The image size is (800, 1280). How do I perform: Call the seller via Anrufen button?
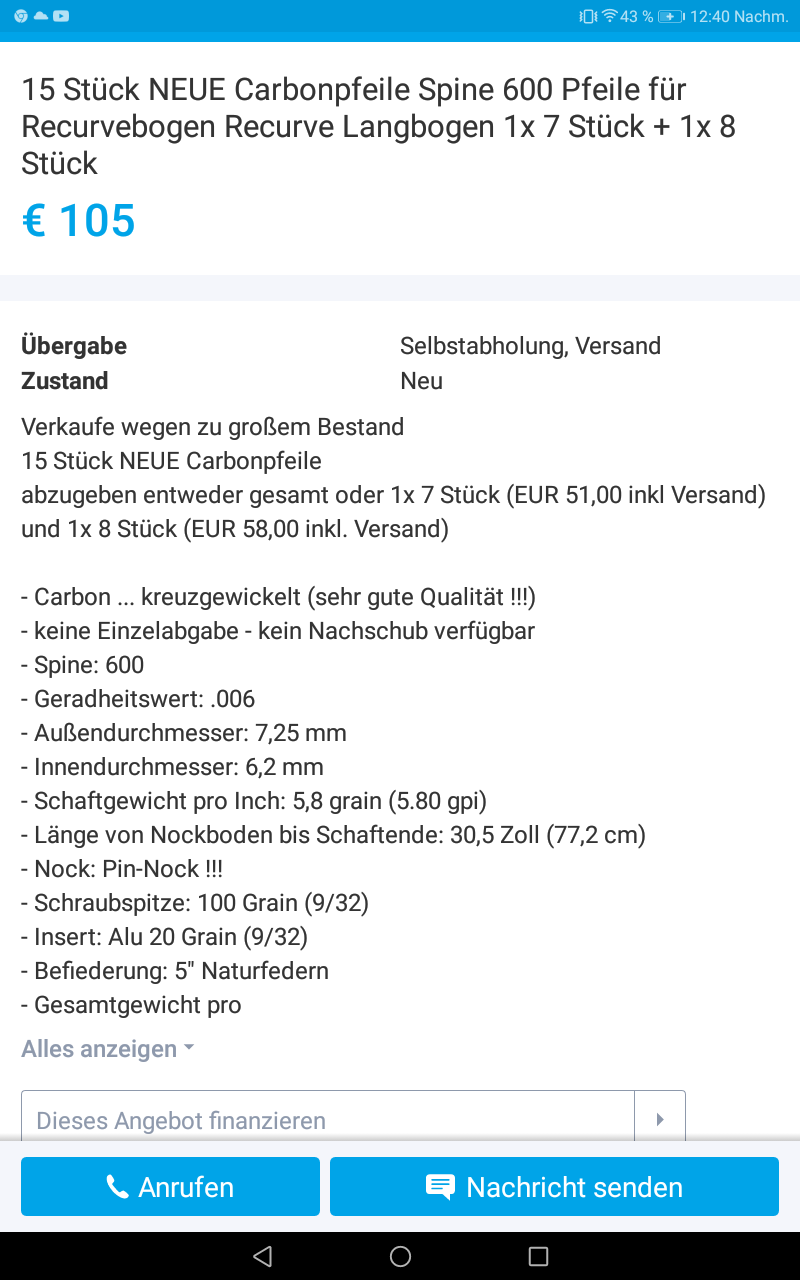[x=170, y=1187]
